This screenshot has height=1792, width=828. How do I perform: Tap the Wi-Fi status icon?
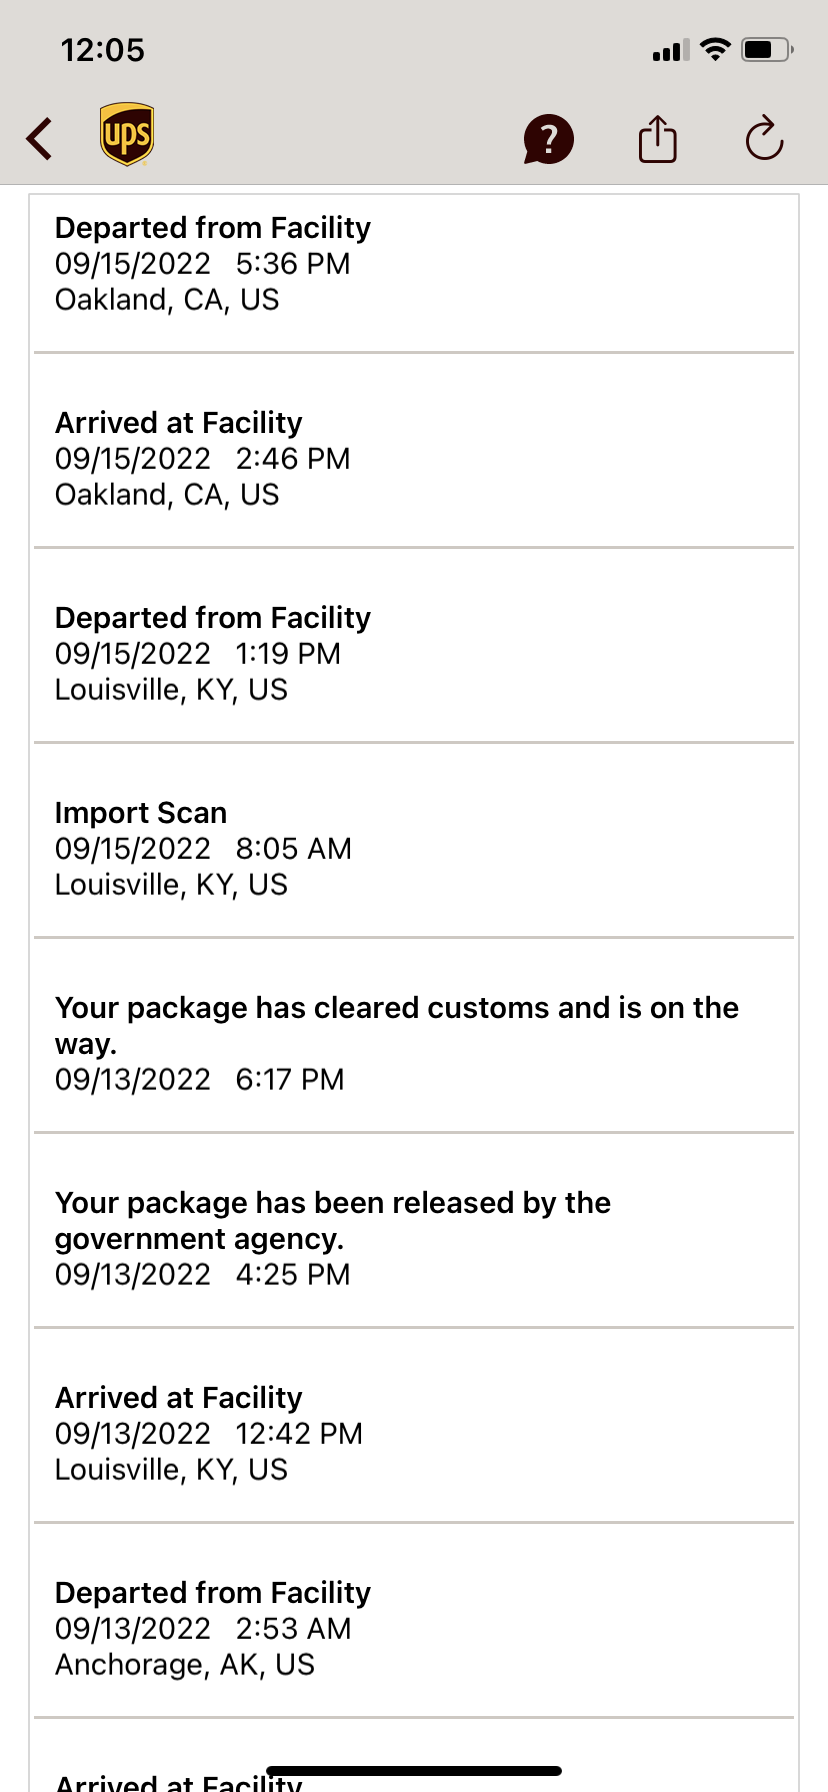(715, 49)
